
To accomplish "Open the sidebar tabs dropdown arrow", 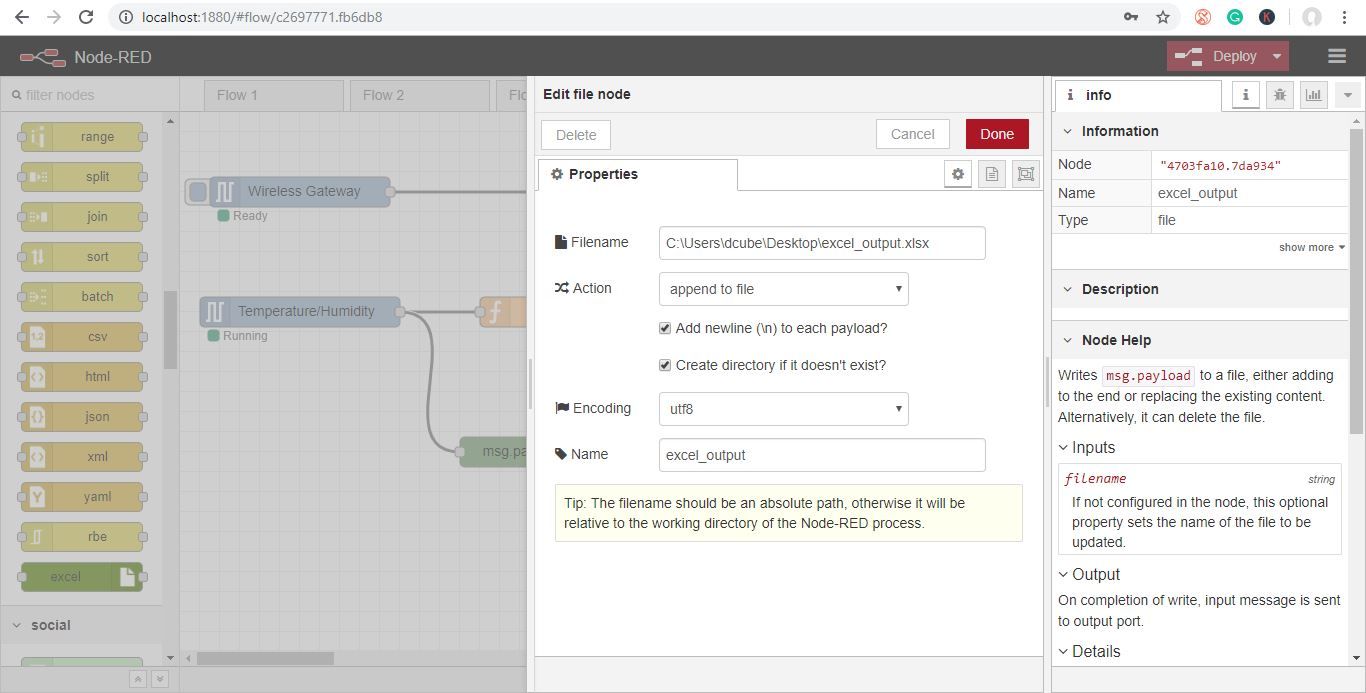I will coord(1347,95).
